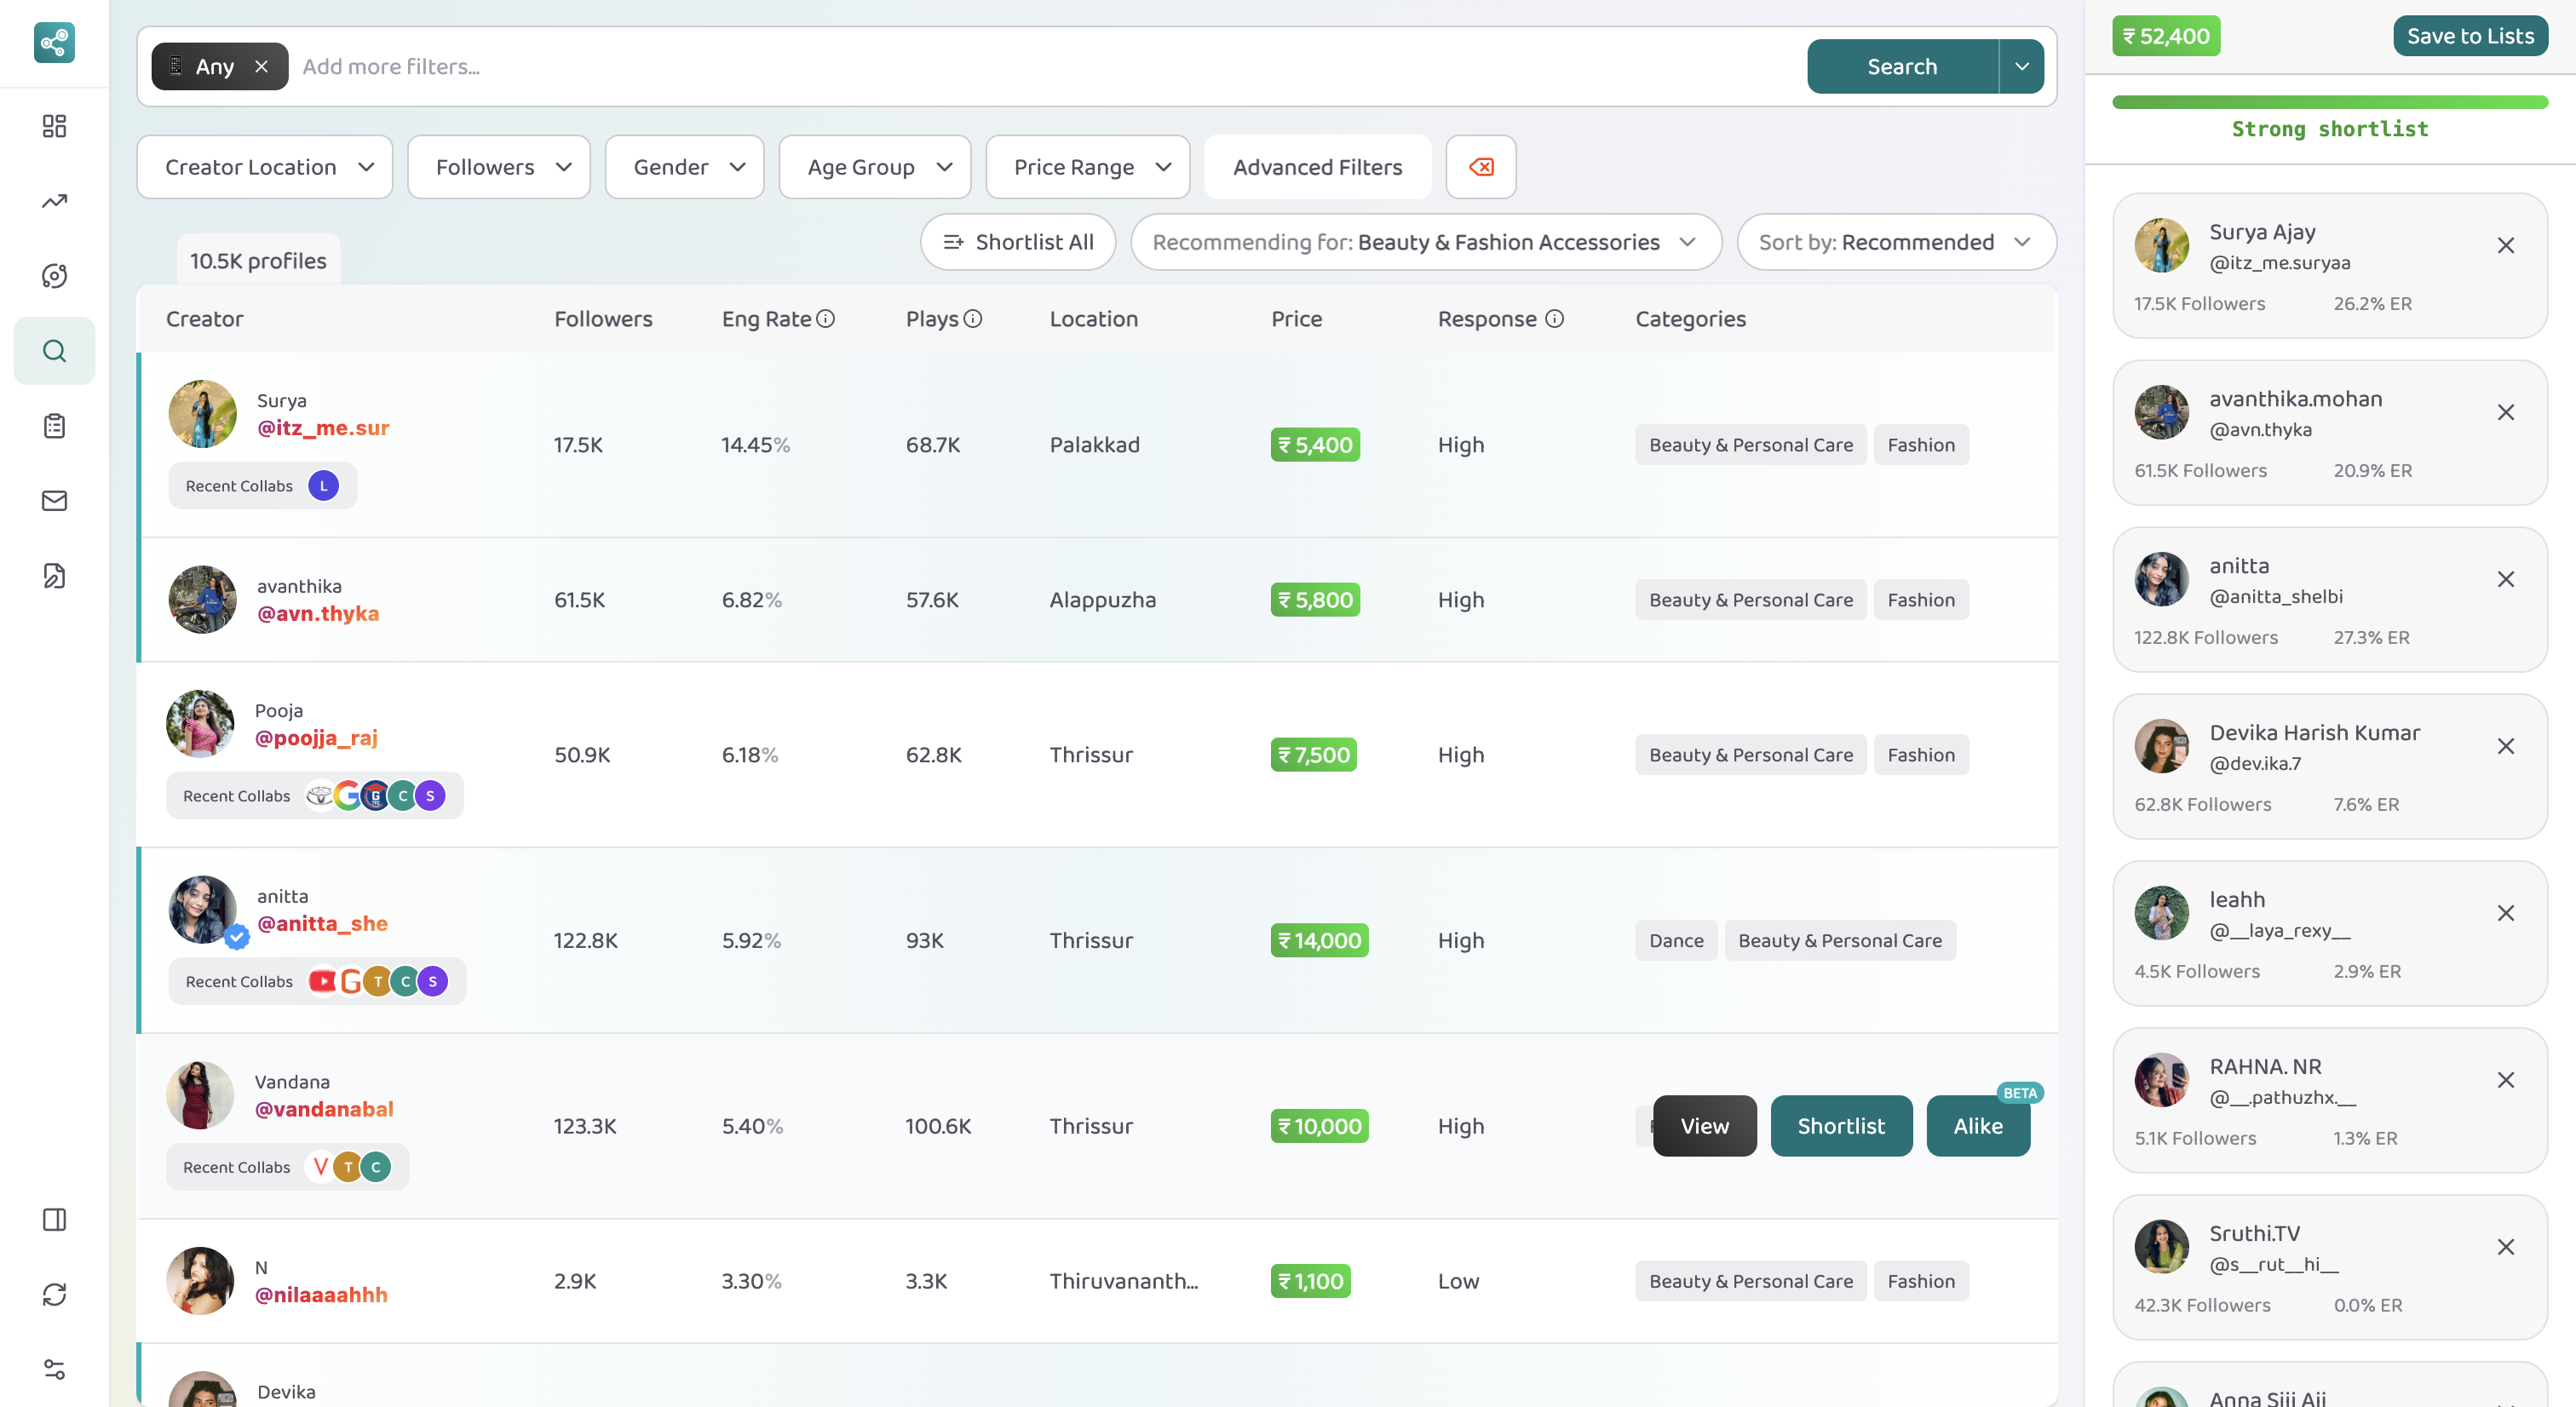The image size is (2576, 1407).
Task: Click the 10.5K profiles tab label
Action: click(x=258, y=261)
